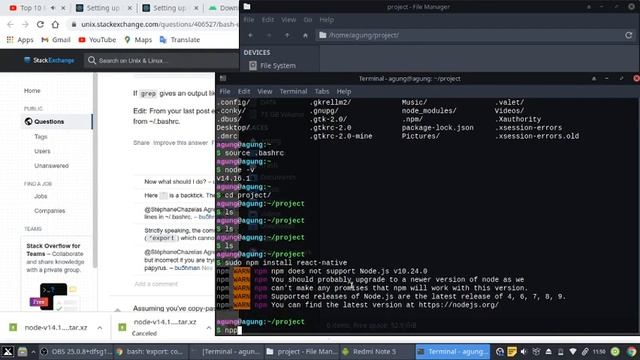
Task: Open Help menu in File Manager
Action: pos(326,20)
